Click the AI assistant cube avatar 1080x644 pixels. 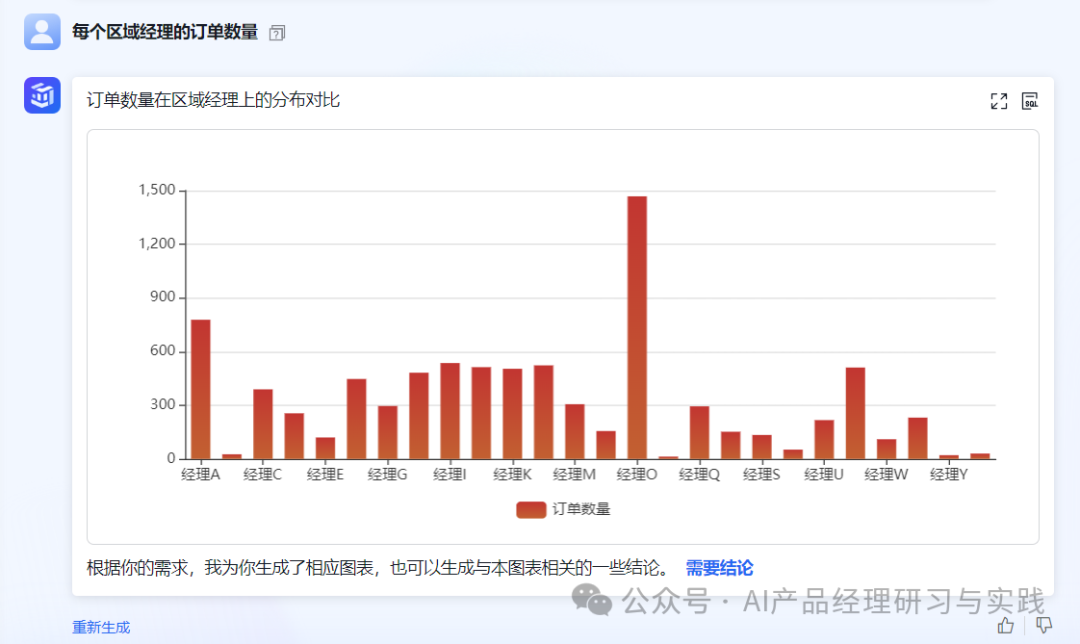point(42,95)
